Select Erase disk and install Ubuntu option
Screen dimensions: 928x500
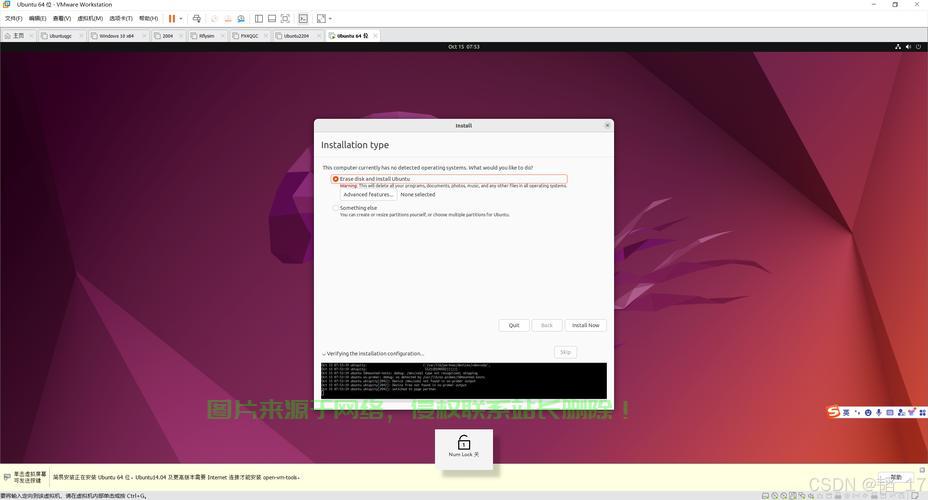click(336, 179)
